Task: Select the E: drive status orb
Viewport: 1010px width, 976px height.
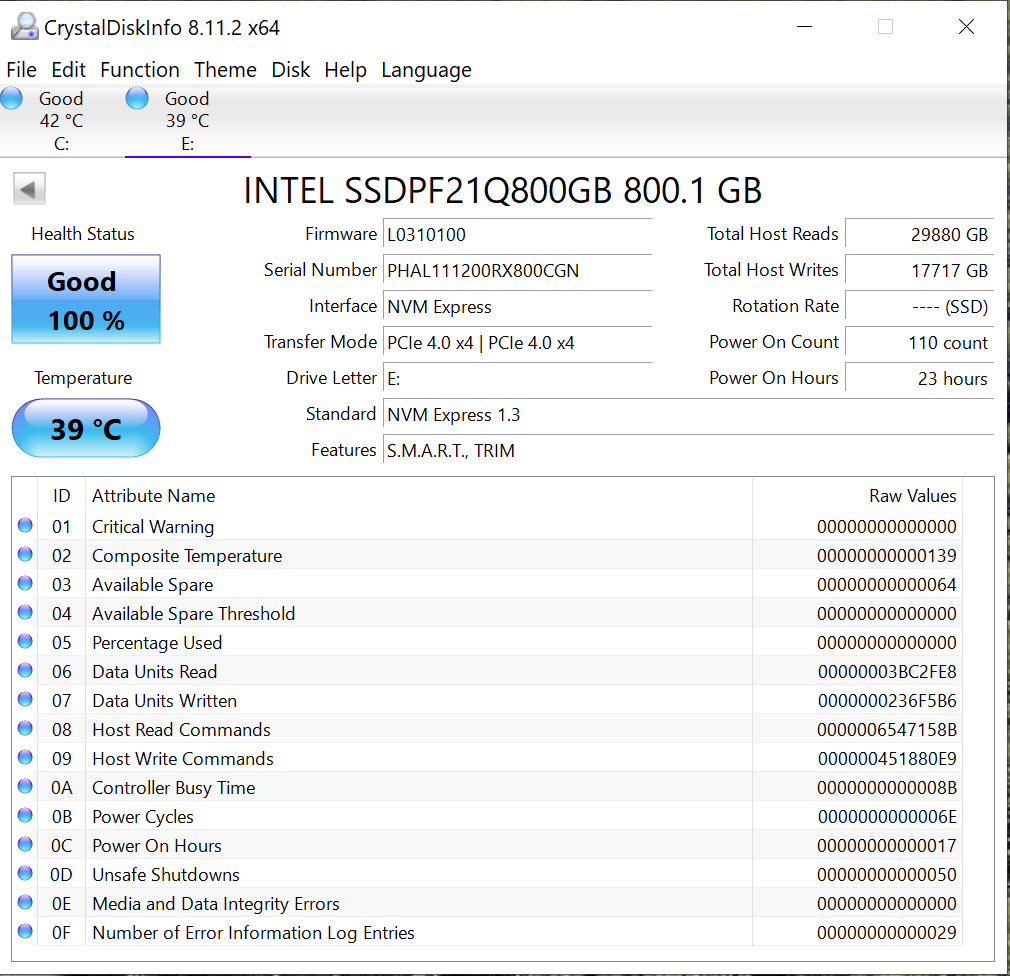Action: [137, 99]
